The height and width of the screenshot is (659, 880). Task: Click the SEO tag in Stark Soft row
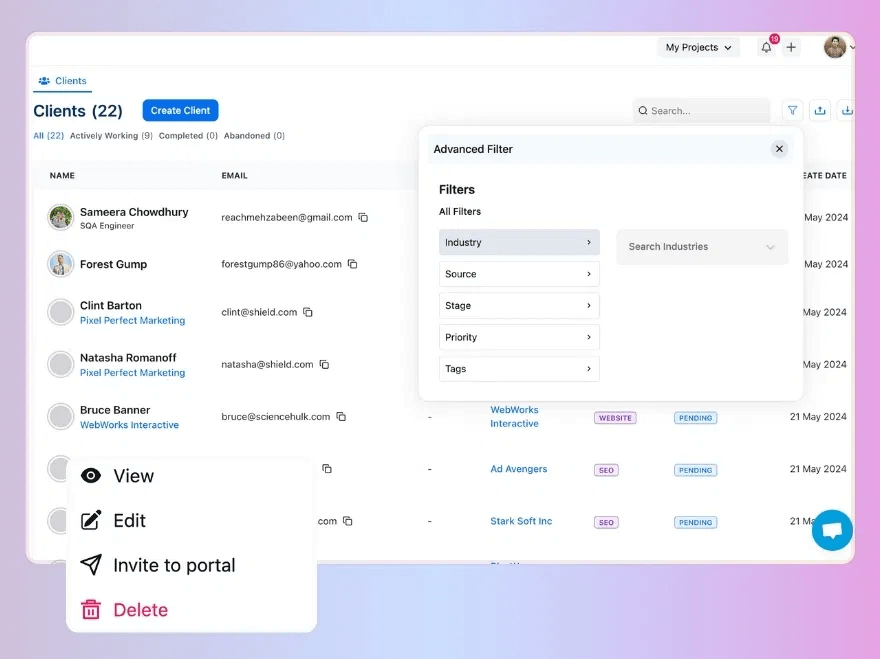click(606, 522)
